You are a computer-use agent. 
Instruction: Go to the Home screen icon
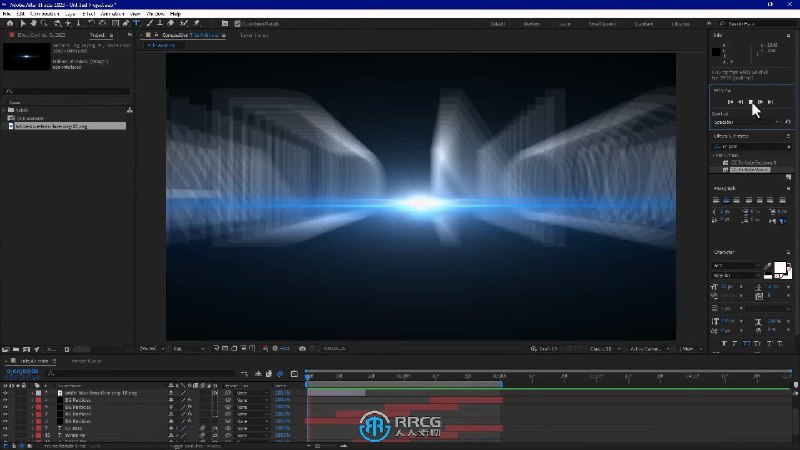pyautogui.click(x=10, y=23)
